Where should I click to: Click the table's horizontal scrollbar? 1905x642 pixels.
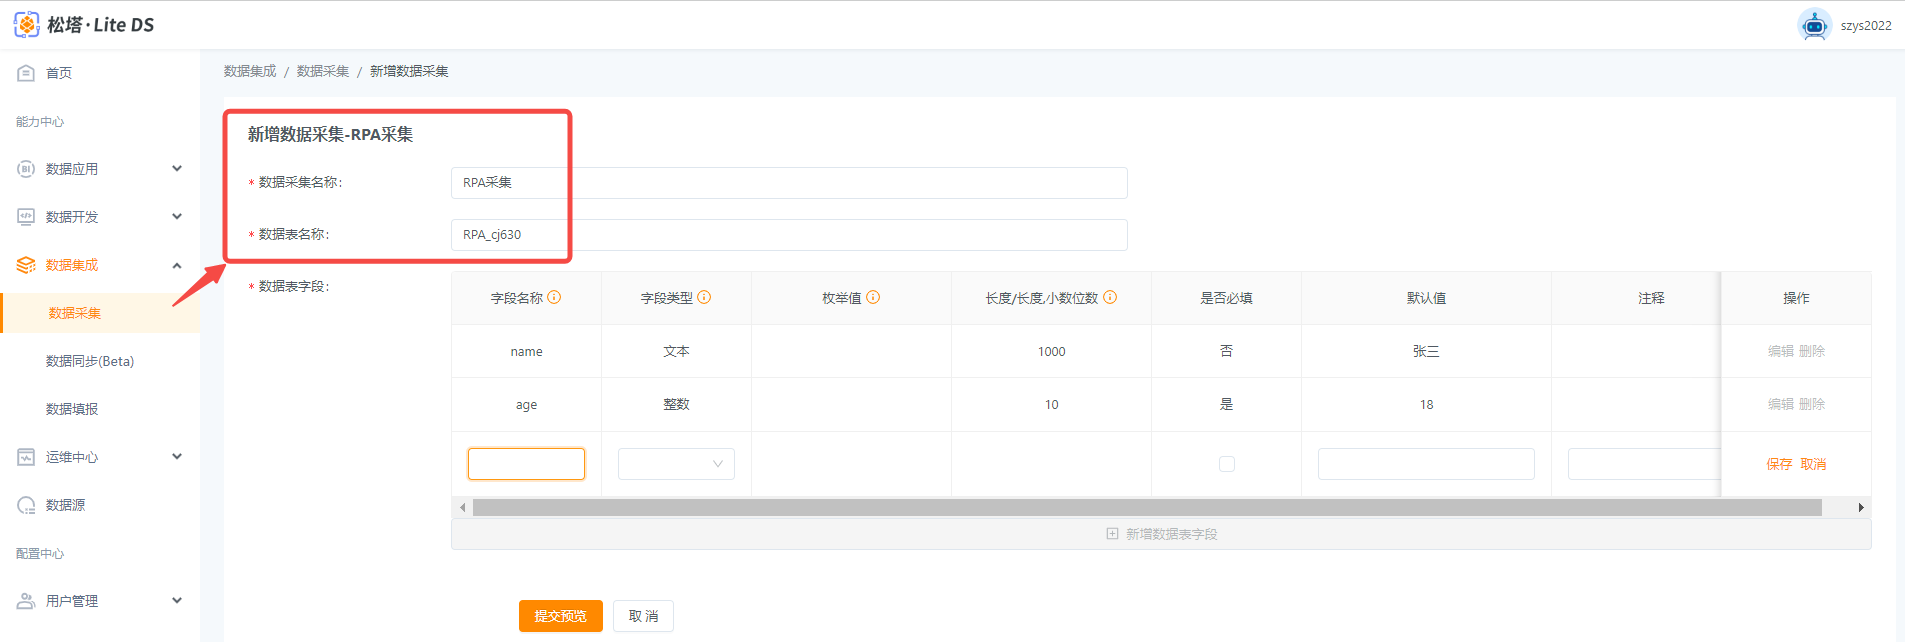1146,508
